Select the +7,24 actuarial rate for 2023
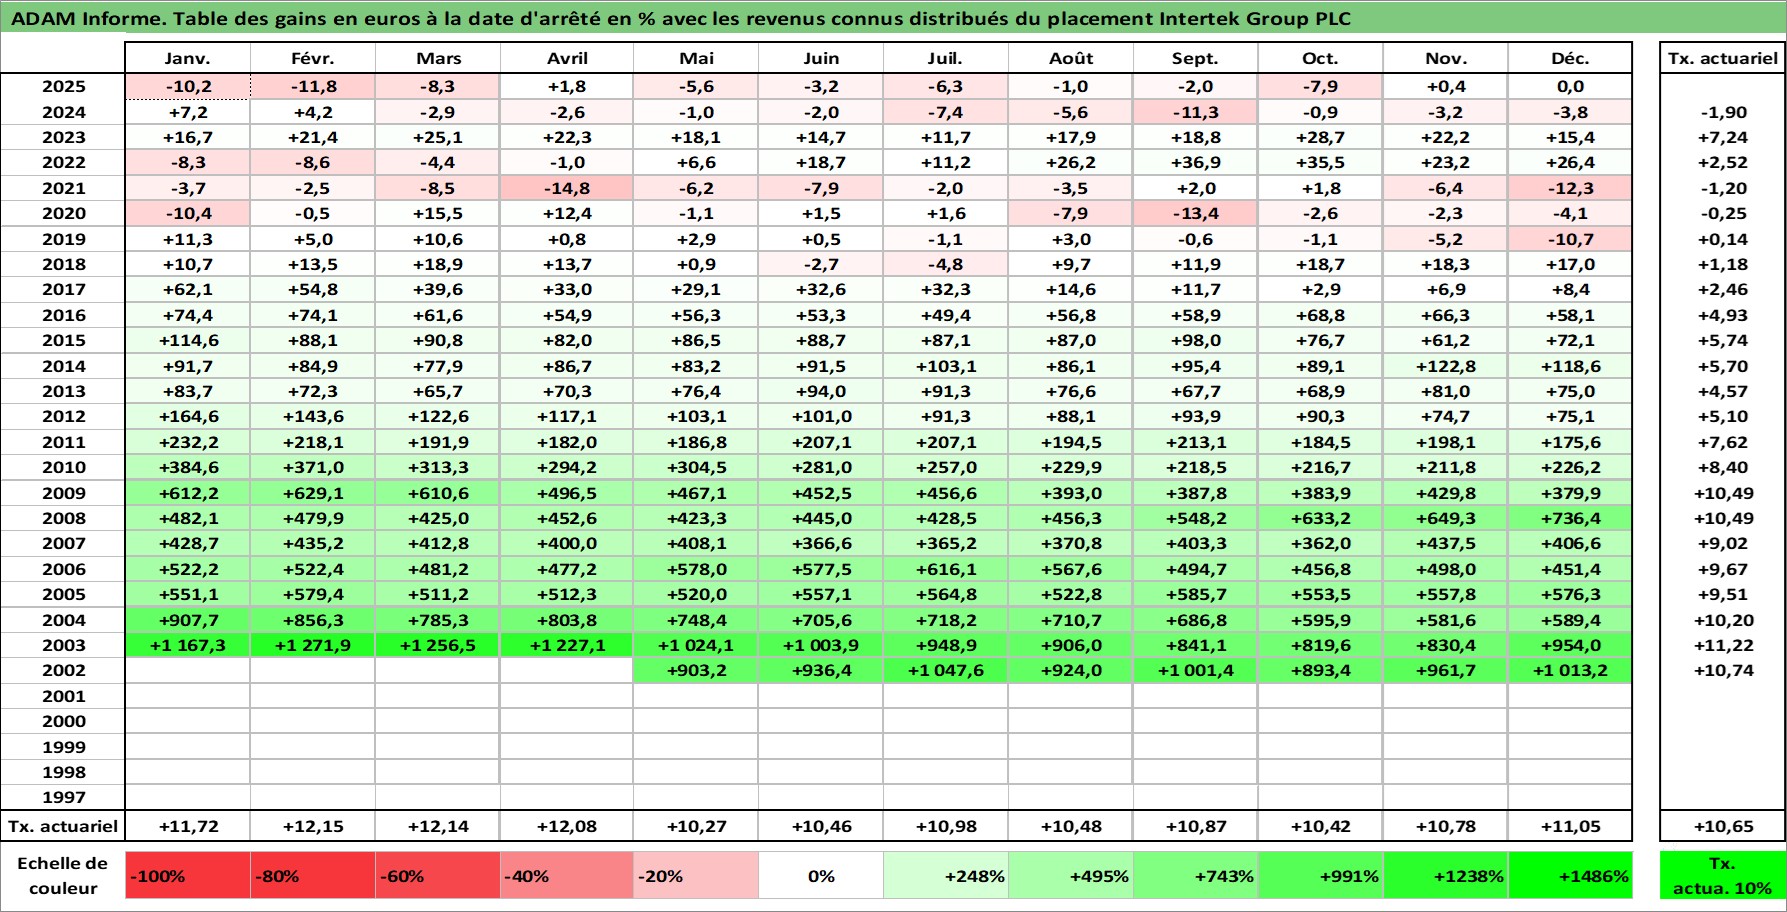 (1722, 137)
